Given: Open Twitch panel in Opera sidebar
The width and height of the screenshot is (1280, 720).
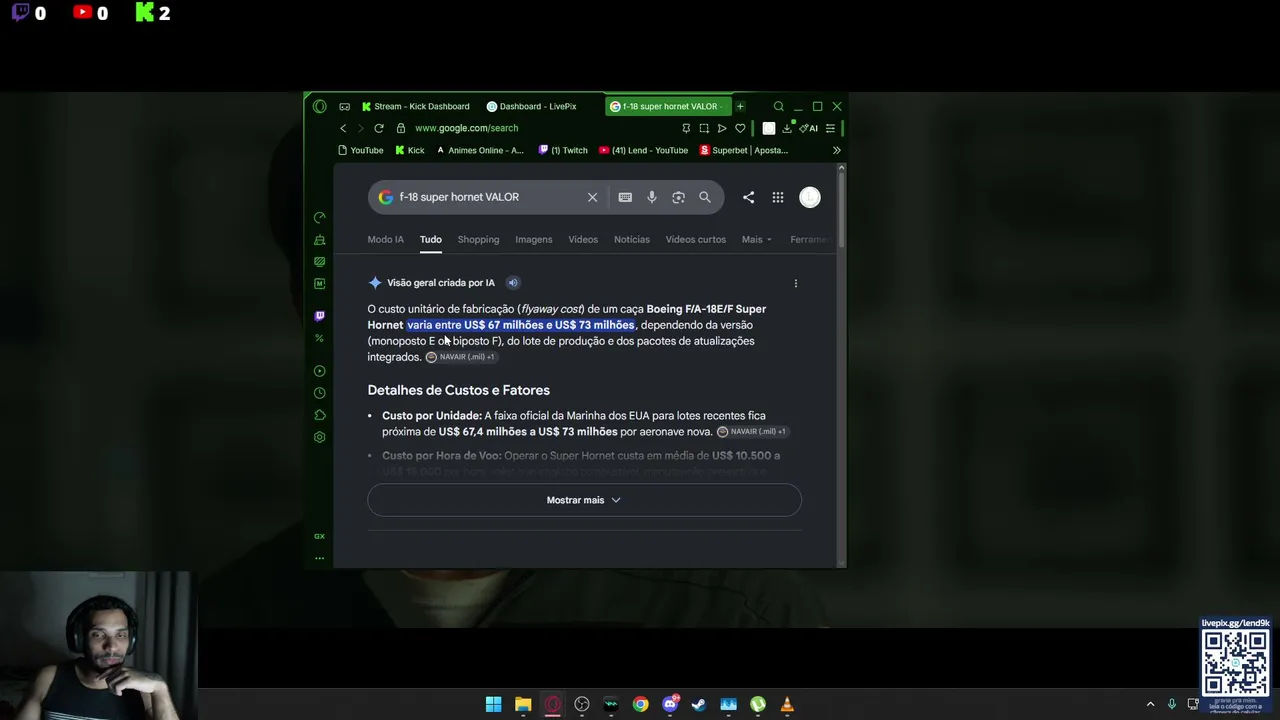Looking at the screenshot, I should (x=319, y=315).
